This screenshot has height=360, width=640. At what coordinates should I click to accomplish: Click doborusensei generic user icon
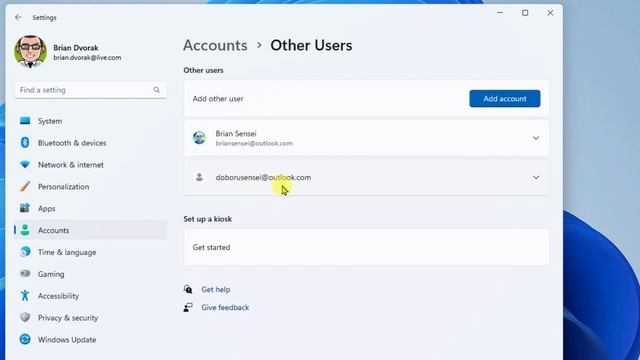point(199,177)
